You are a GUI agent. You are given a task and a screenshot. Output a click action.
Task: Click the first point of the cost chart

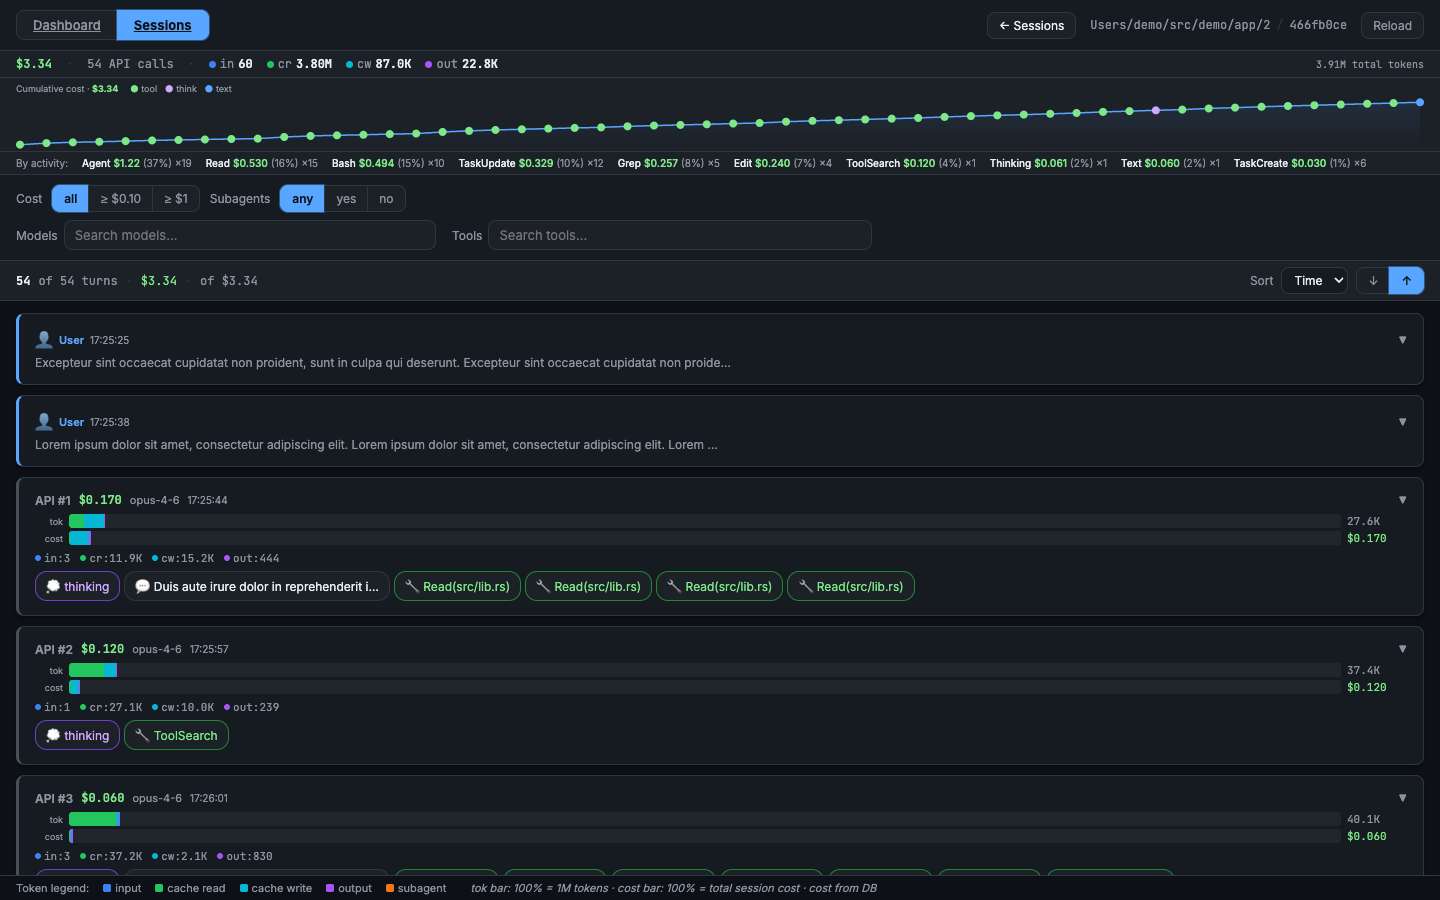(x=20, y=144)
